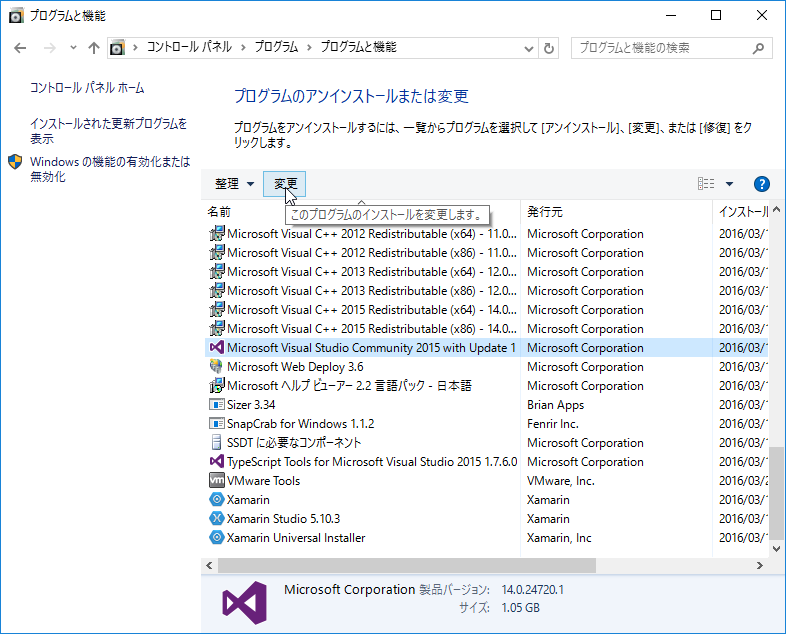Select VMware Tools program name
Image resolution: width=786 pixels, height=634 pixels.
(x=263, y=481)
